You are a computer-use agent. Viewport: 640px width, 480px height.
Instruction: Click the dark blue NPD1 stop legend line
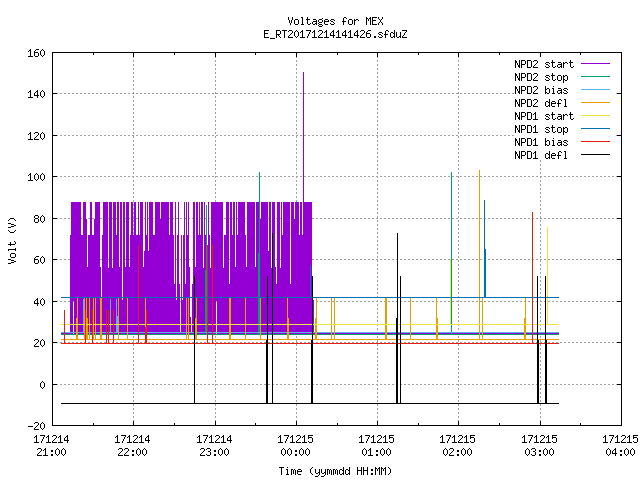tap(595, 129)
